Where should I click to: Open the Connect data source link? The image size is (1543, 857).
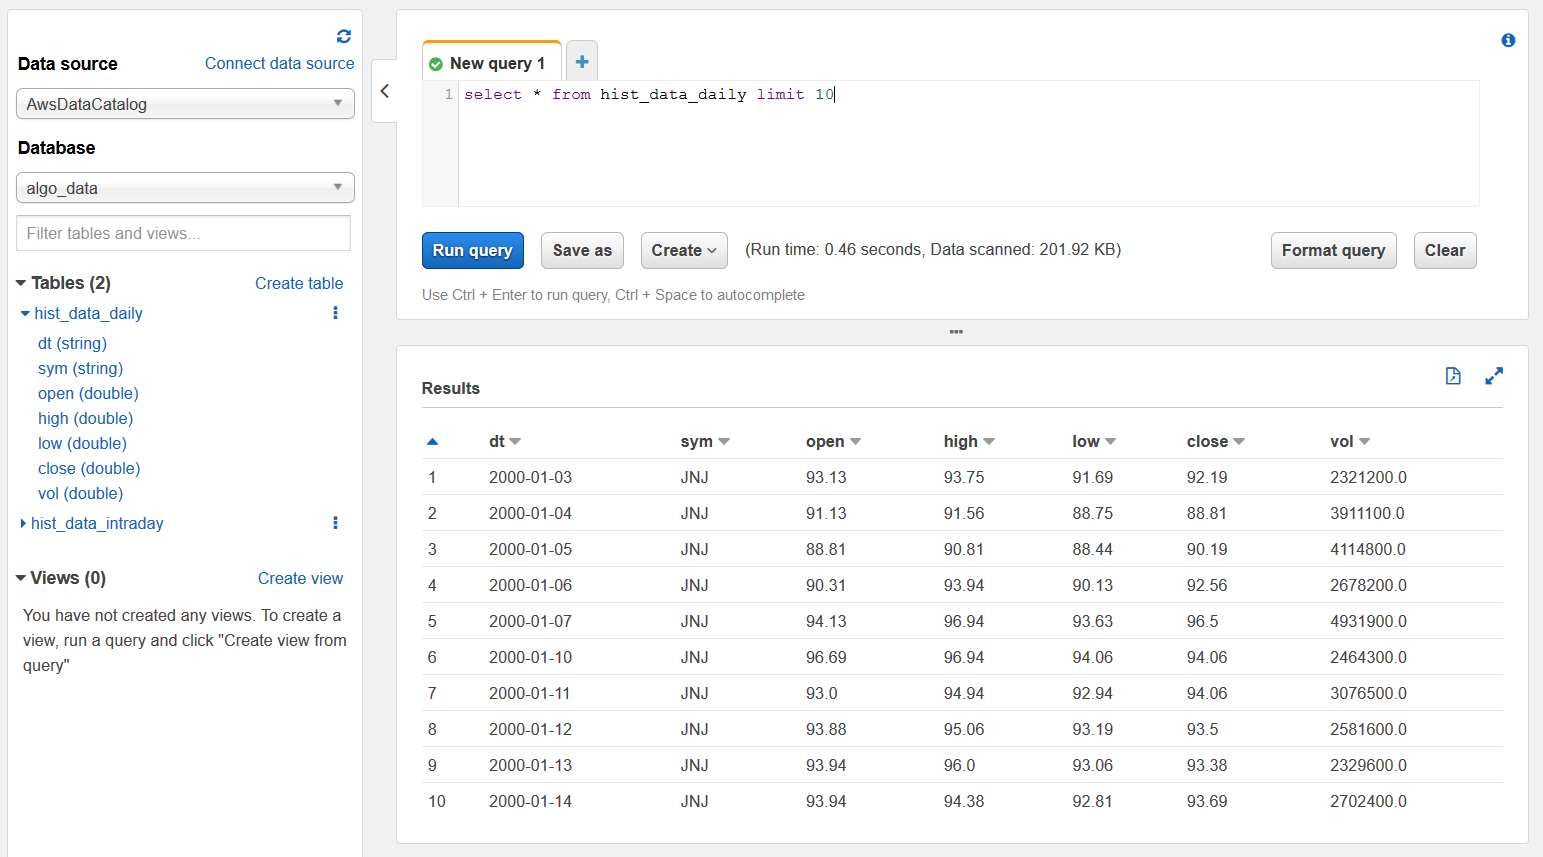point(280,63)
